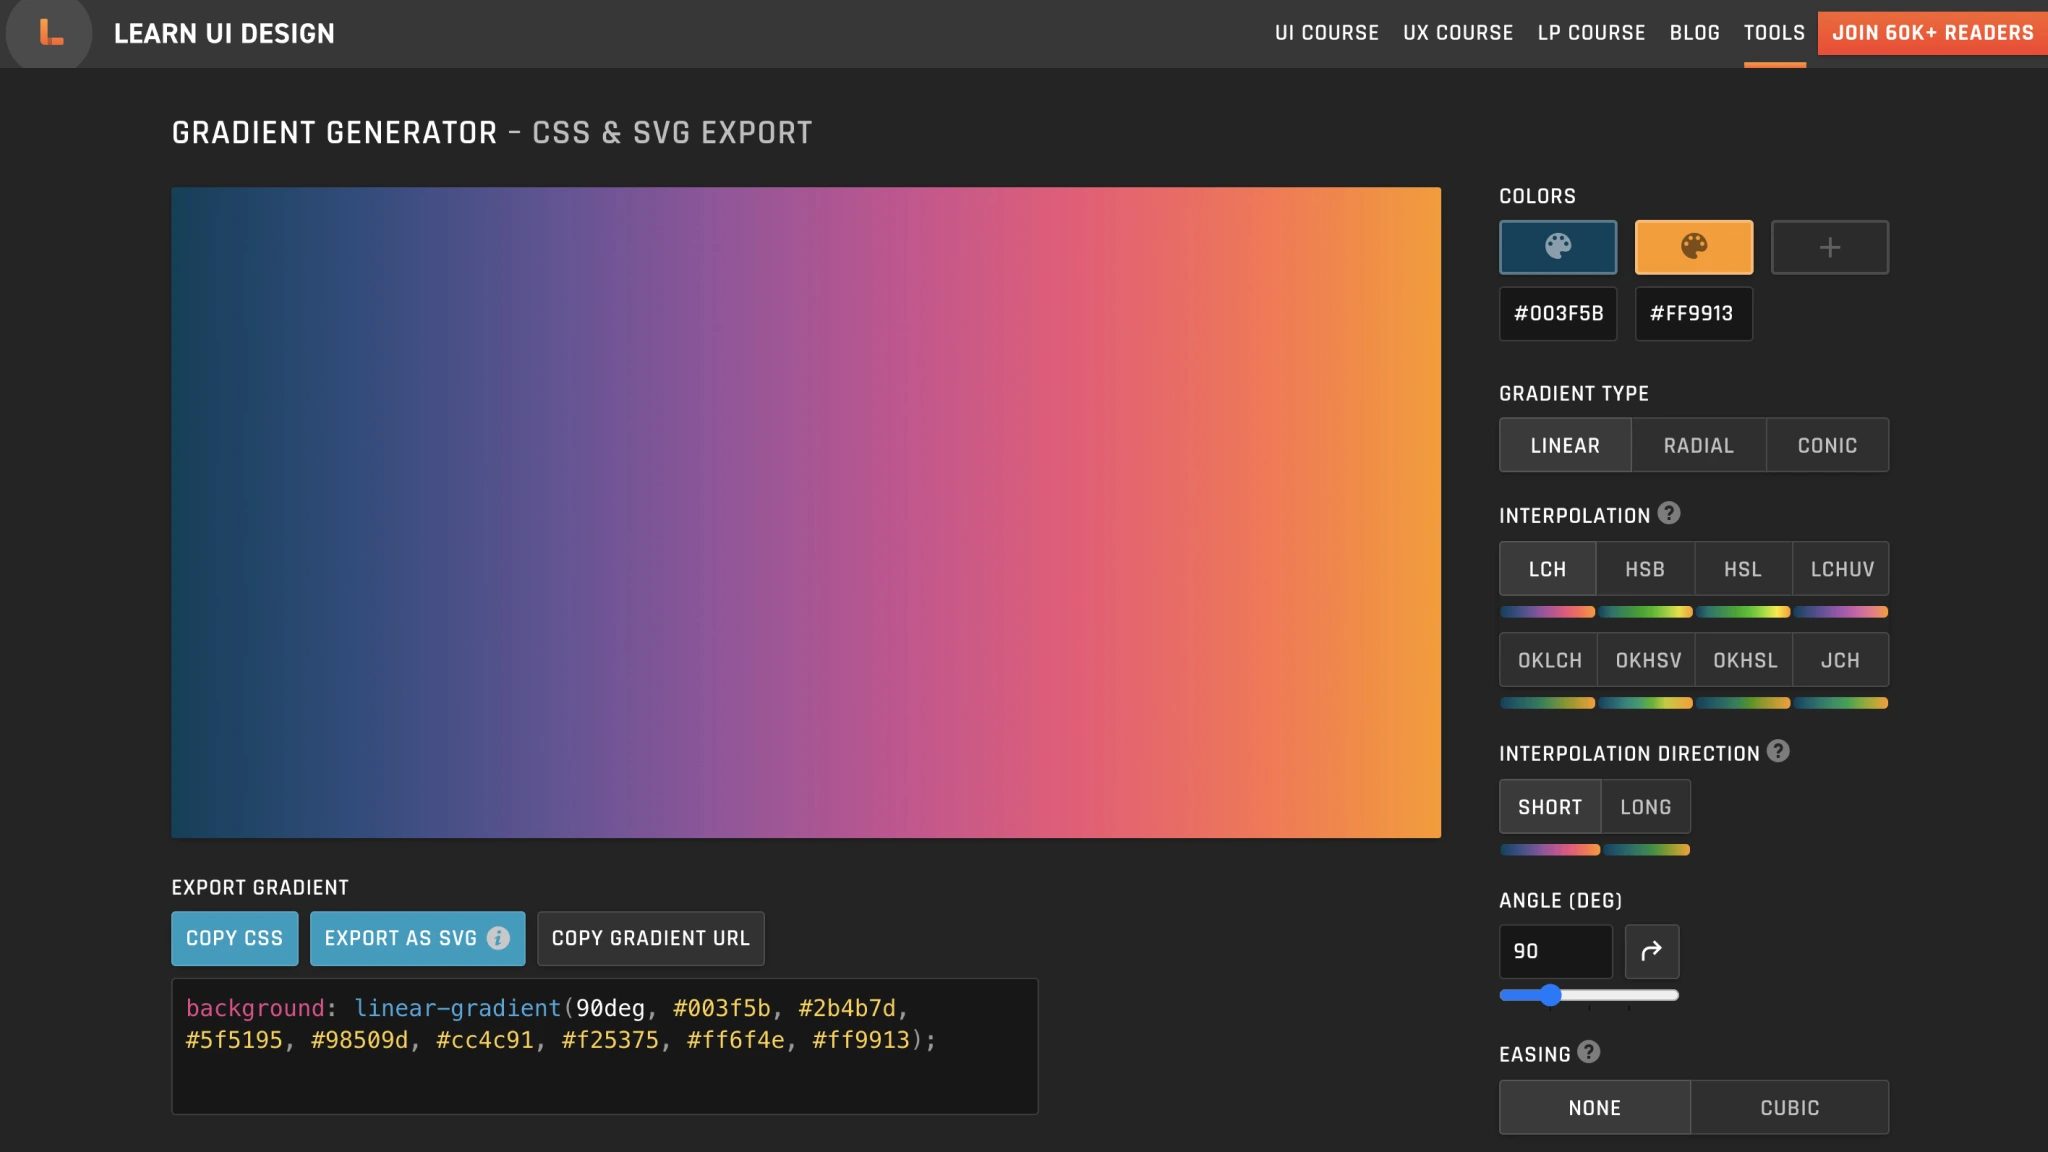Choose HSL interpolation mode
2048x1152 pixels.
(x=1743, y=569)
